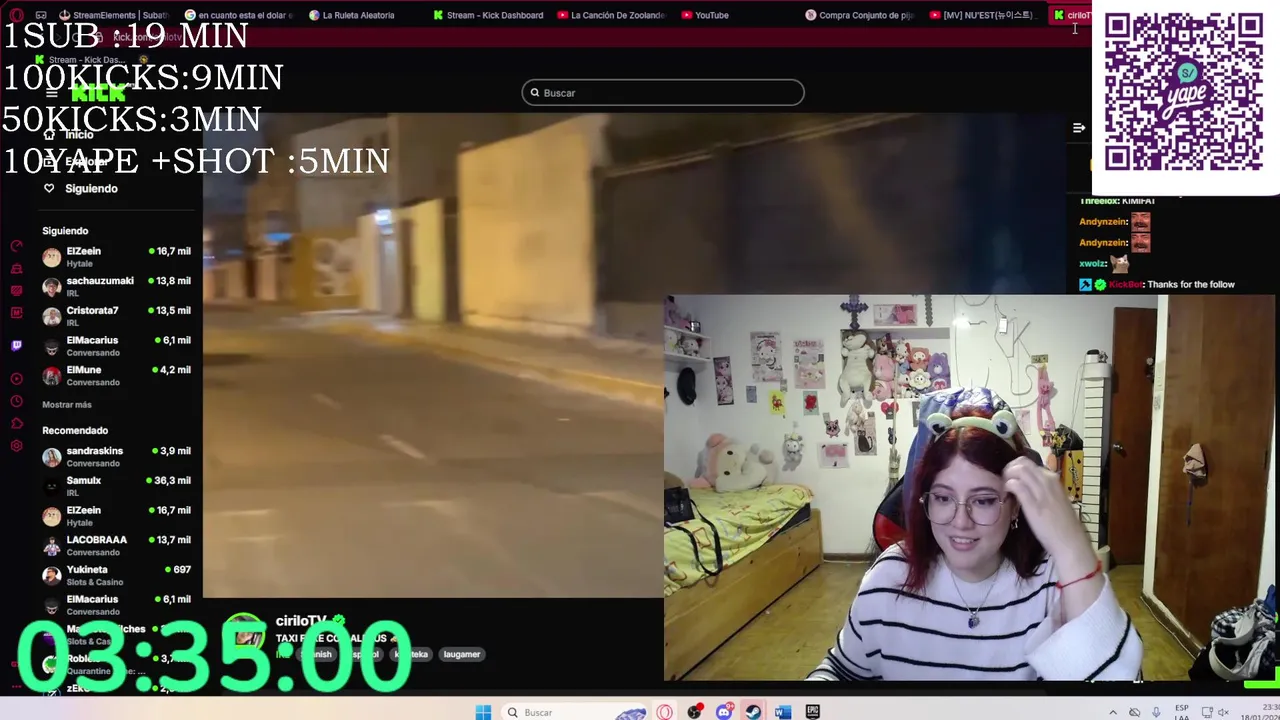Open Word from taskbar
Image resolution: width=1280 pixels, height=720 pixels.
(x=783, y=712)
